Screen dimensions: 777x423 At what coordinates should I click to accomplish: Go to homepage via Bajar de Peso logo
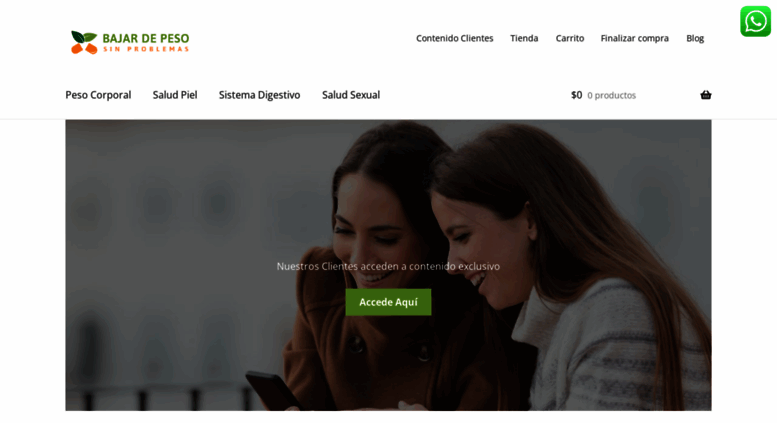130,42
